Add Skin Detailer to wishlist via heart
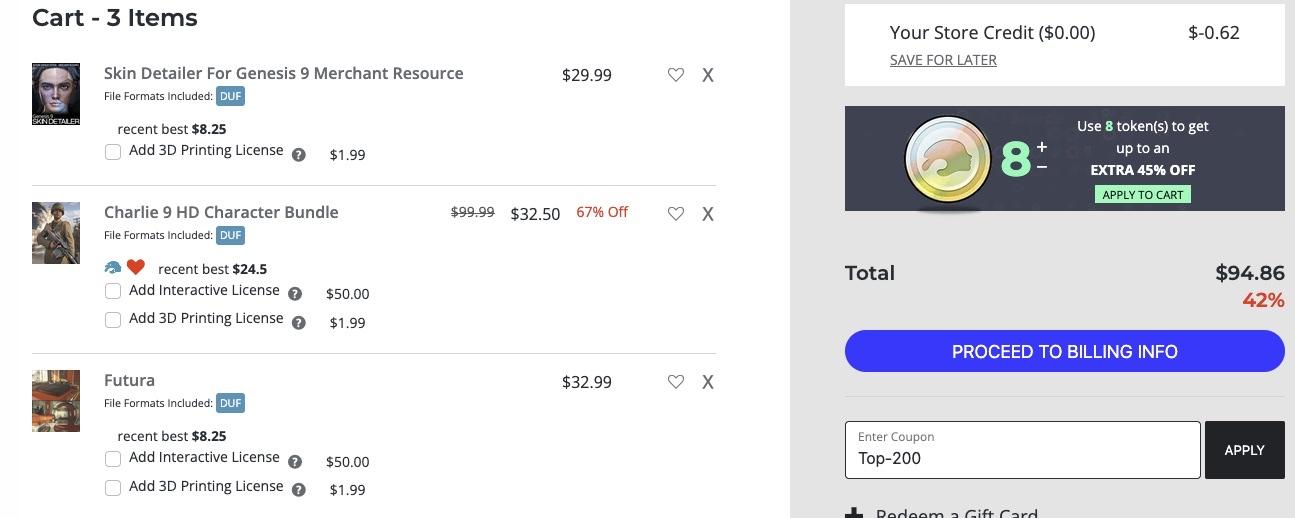This screenshot has height=518, width=1295. tap(676, 75)
